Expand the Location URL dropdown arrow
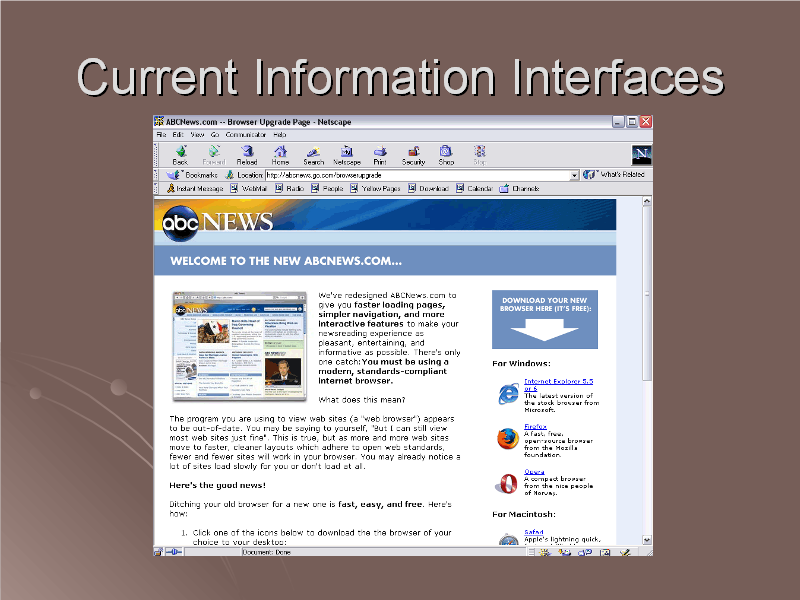Image resolution: width=800 pixels, height=600 pixels. click(574, 176)
